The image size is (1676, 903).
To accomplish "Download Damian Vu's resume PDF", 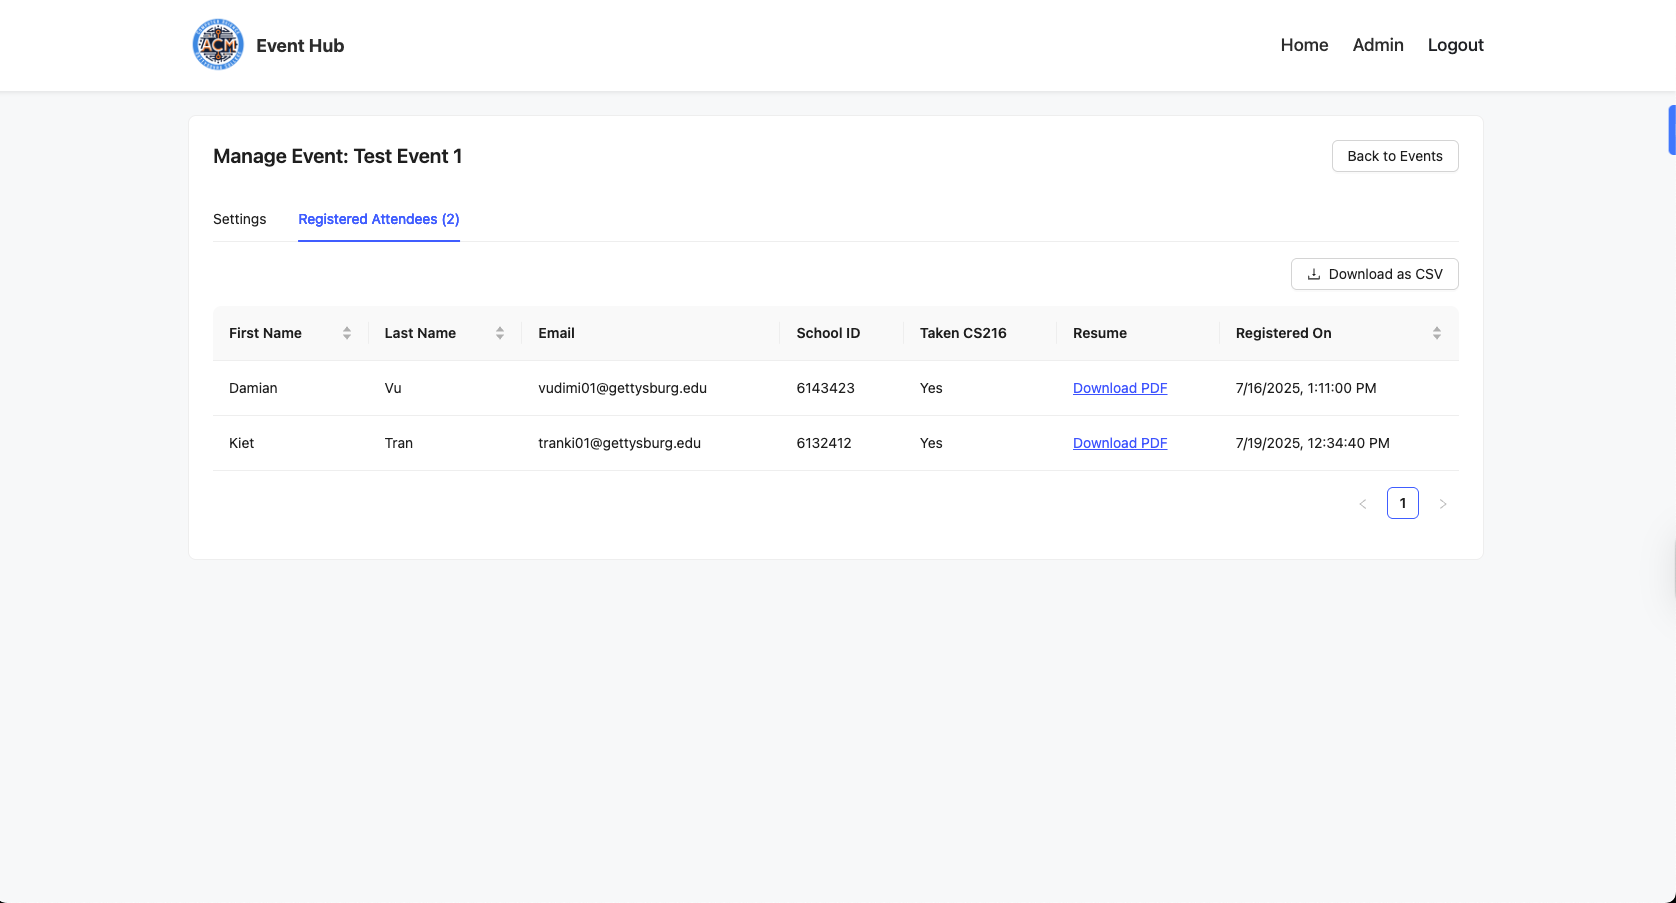I will click(x=1119, y=388).
